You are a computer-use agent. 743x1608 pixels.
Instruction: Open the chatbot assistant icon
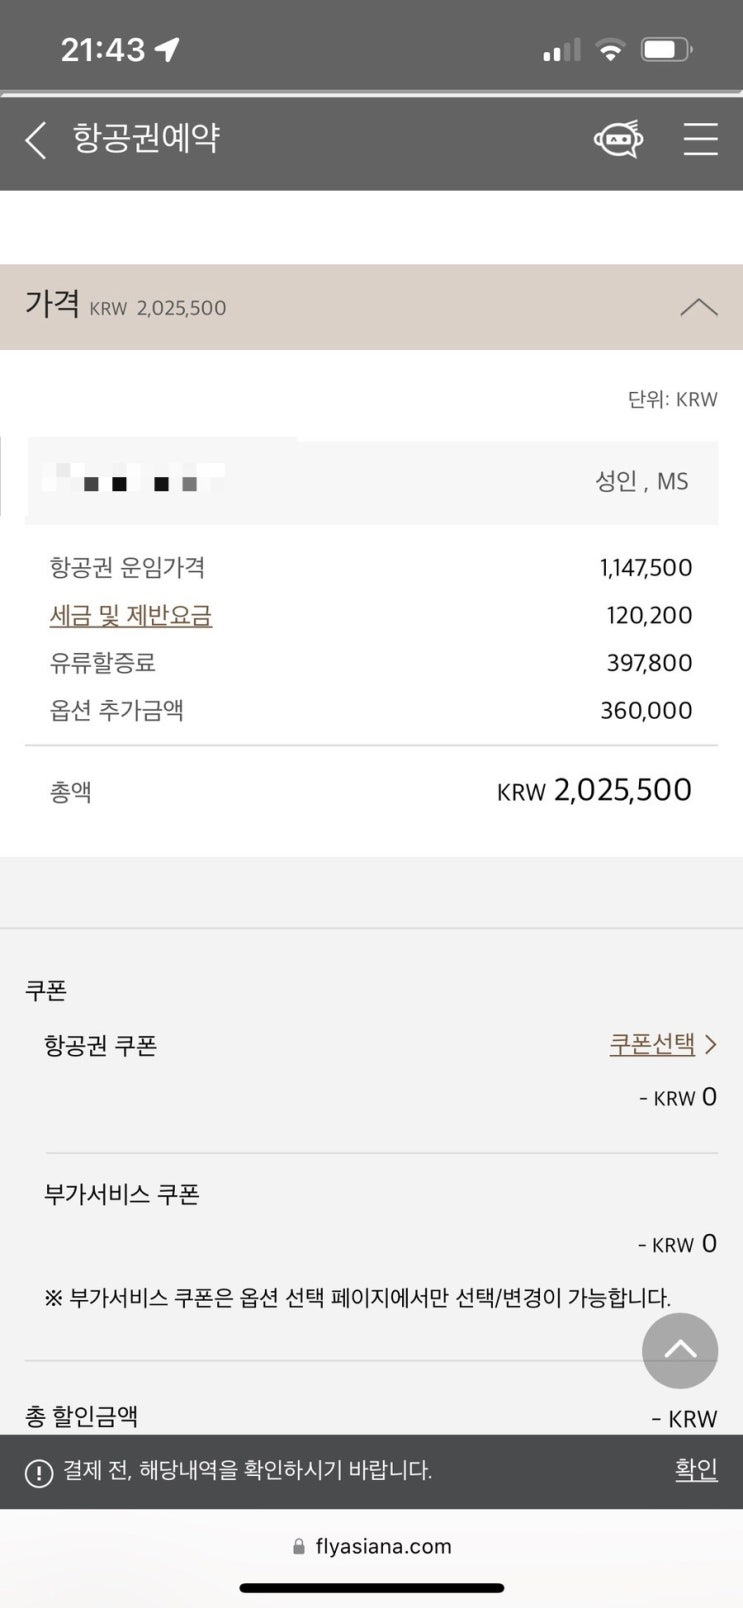pos(618,140)
